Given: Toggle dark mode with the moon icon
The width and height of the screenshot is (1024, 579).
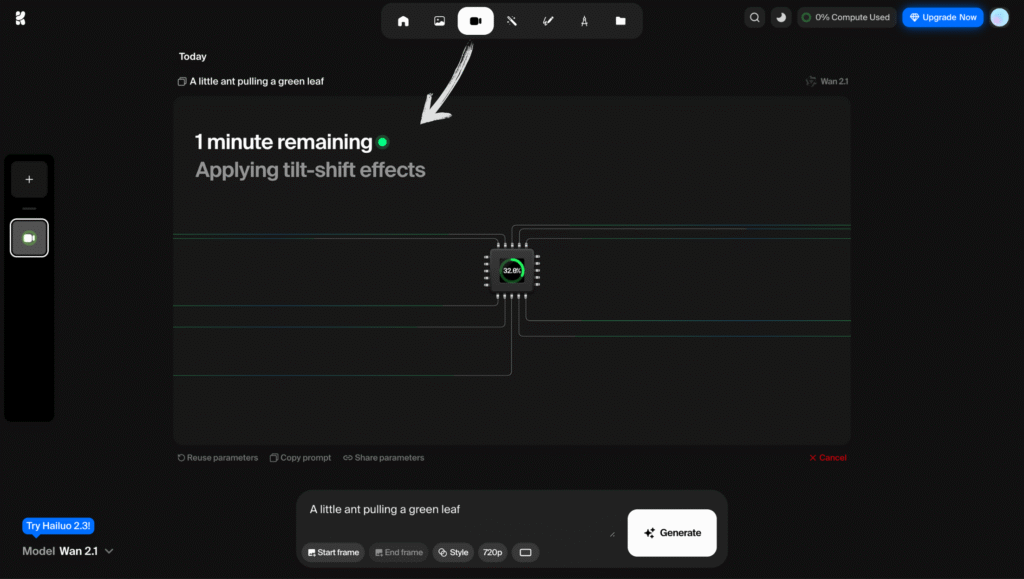Looking at the screenshot, I should [x=781, y=17].
